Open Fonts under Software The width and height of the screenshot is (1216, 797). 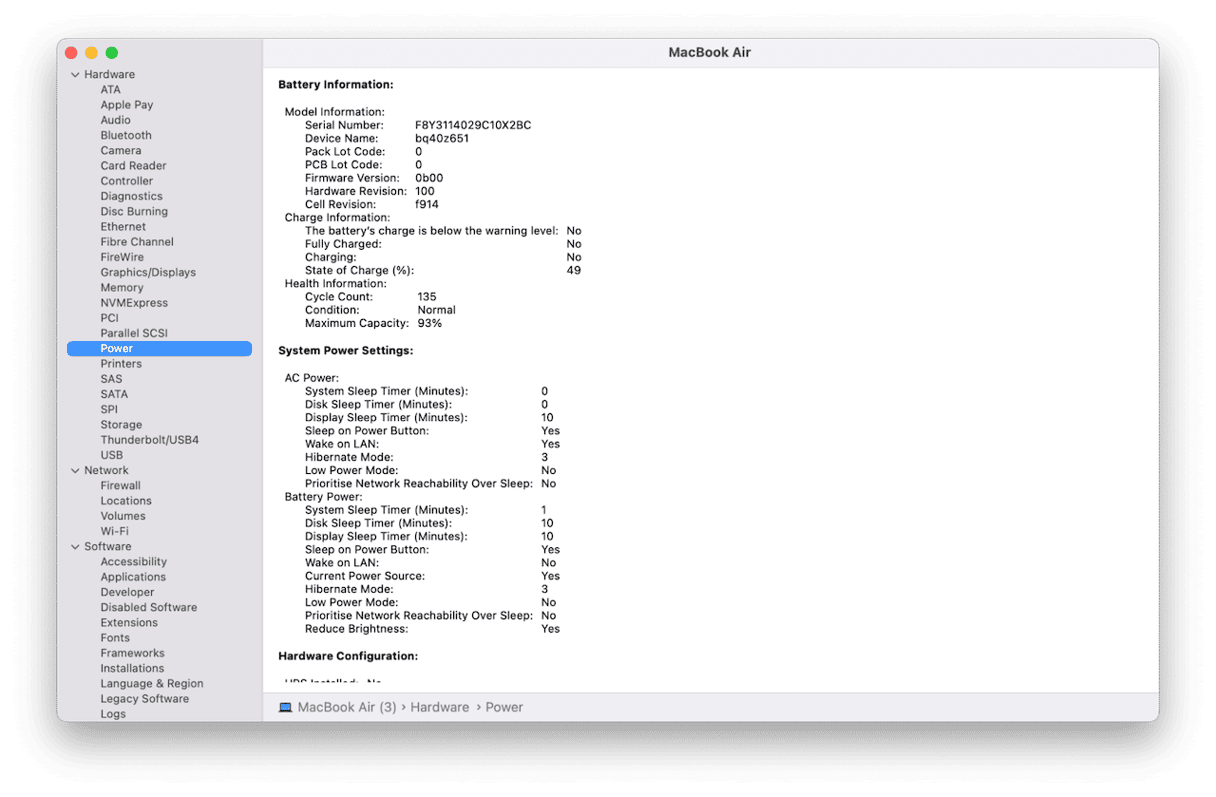115,638
